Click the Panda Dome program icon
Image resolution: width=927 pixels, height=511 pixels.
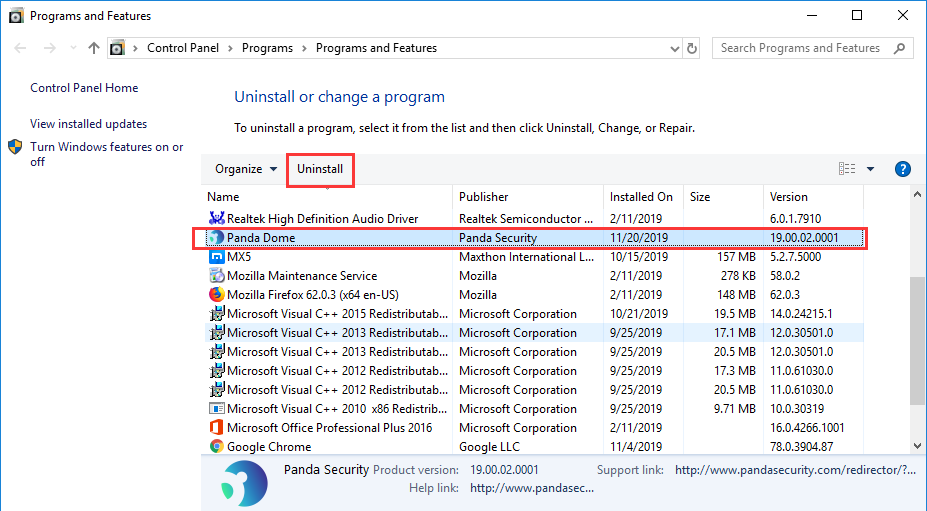click(x=216, y=238)
